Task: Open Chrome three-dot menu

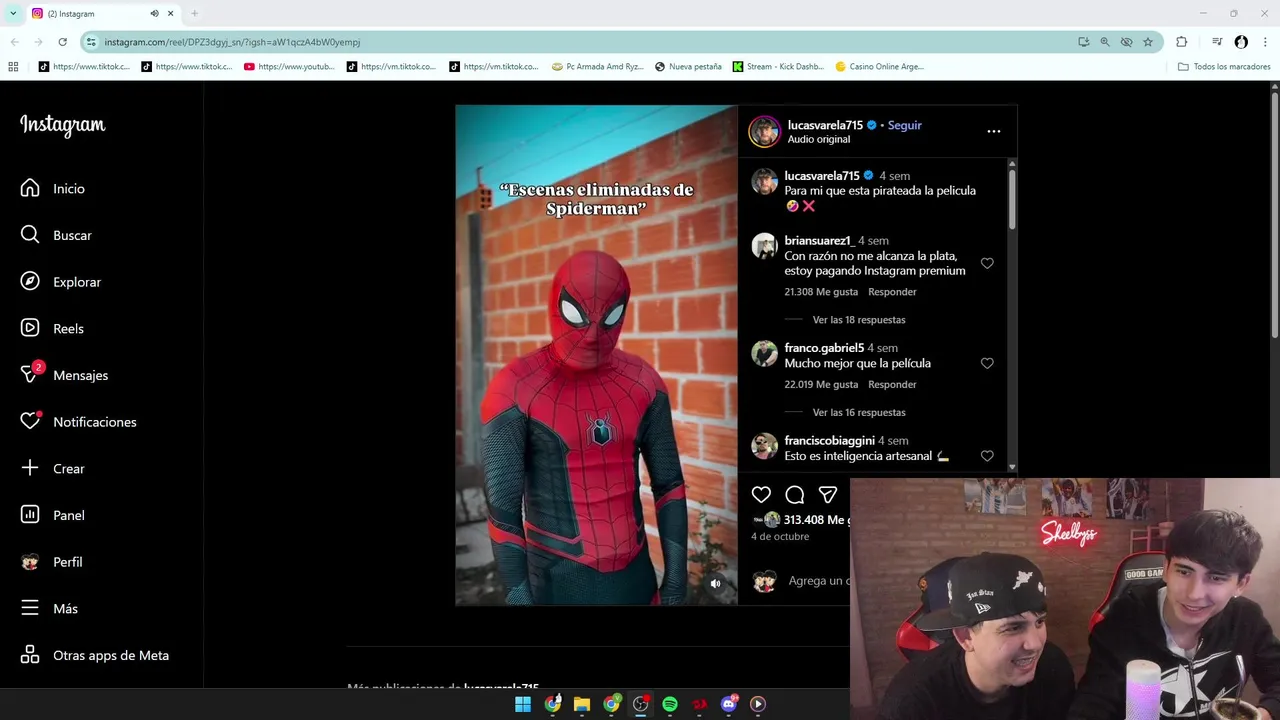Action: click(1266, 42)
